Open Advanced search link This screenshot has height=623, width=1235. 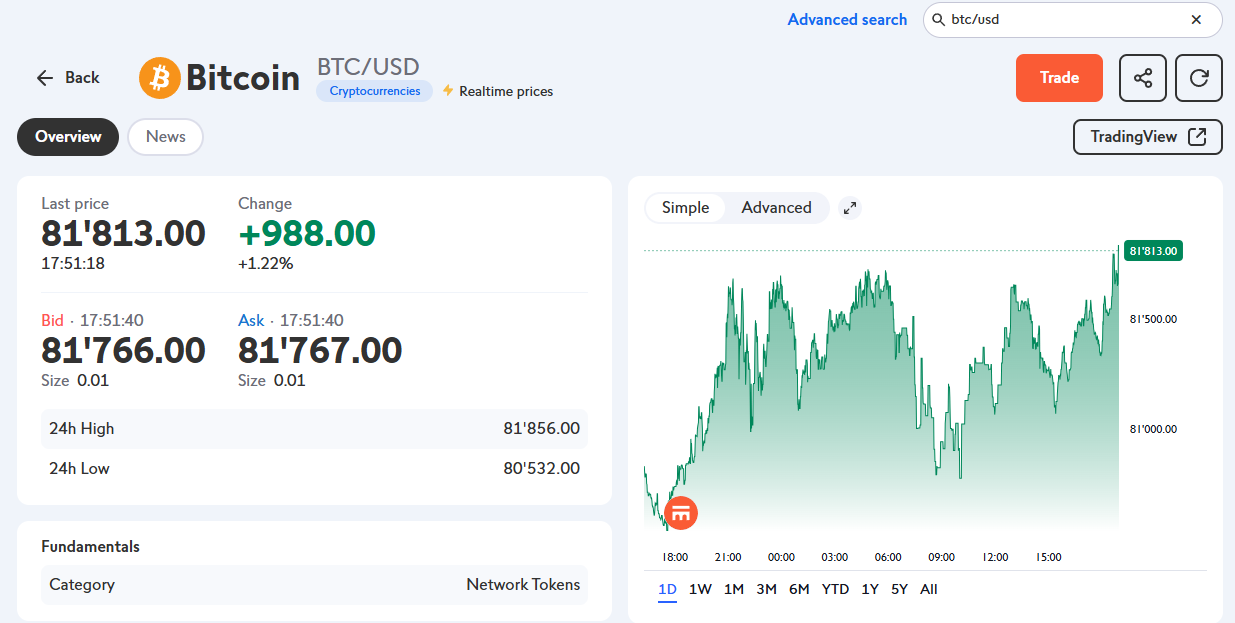pyautogui.click(x=847, y=19)
